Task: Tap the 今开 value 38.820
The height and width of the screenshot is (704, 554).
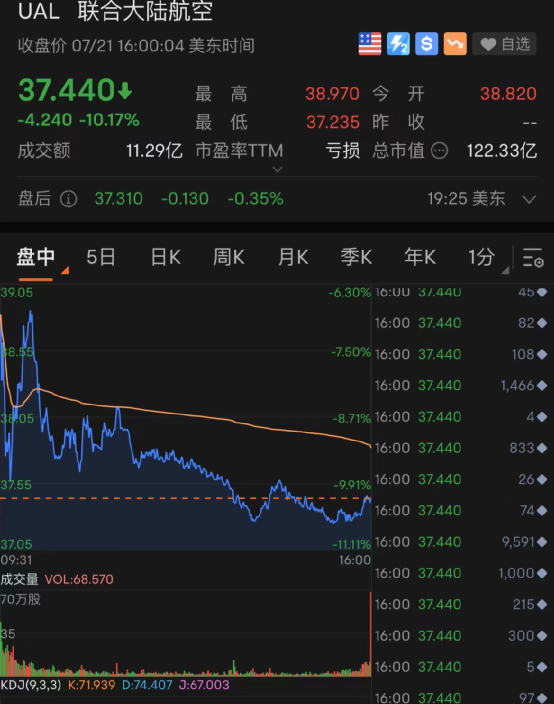Action: [x=508, y=94]
